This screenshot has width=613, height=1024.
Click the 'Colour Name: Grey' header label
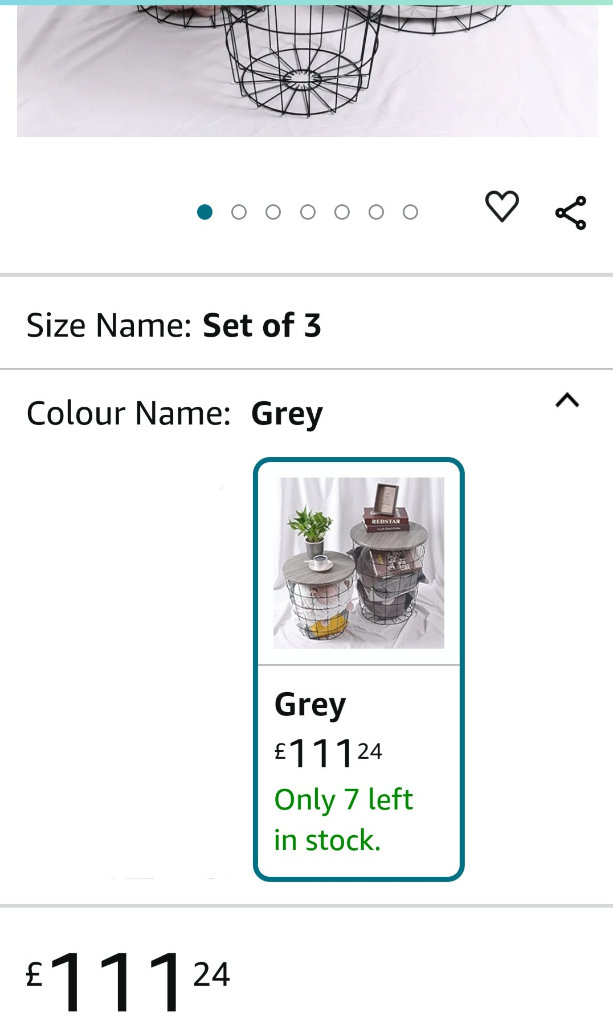coord(128,414)
